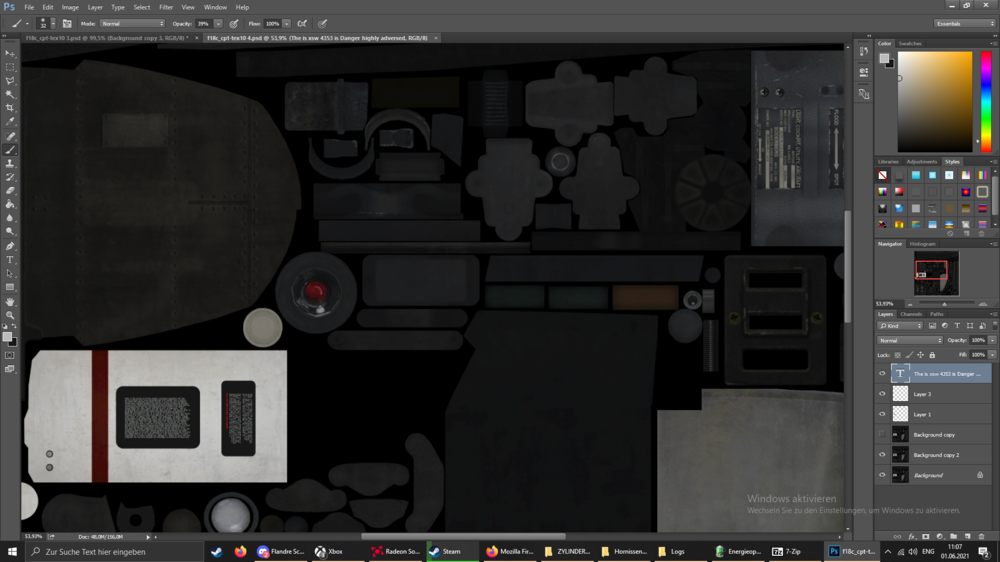Filter layers by adjustment layers
The width and height of the screenshot is (1000, 562).
coord(945,326)
